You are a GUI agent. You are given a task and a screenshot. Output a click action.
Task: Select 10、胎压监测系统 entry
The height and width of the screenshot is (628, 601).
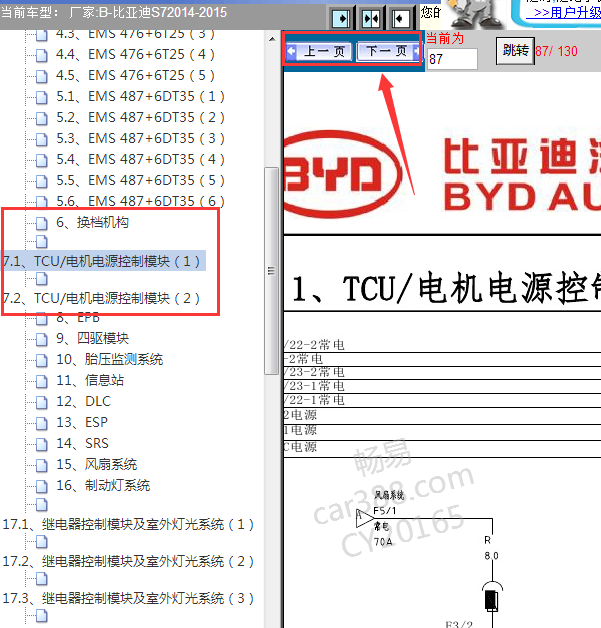[x=110, y=359]
